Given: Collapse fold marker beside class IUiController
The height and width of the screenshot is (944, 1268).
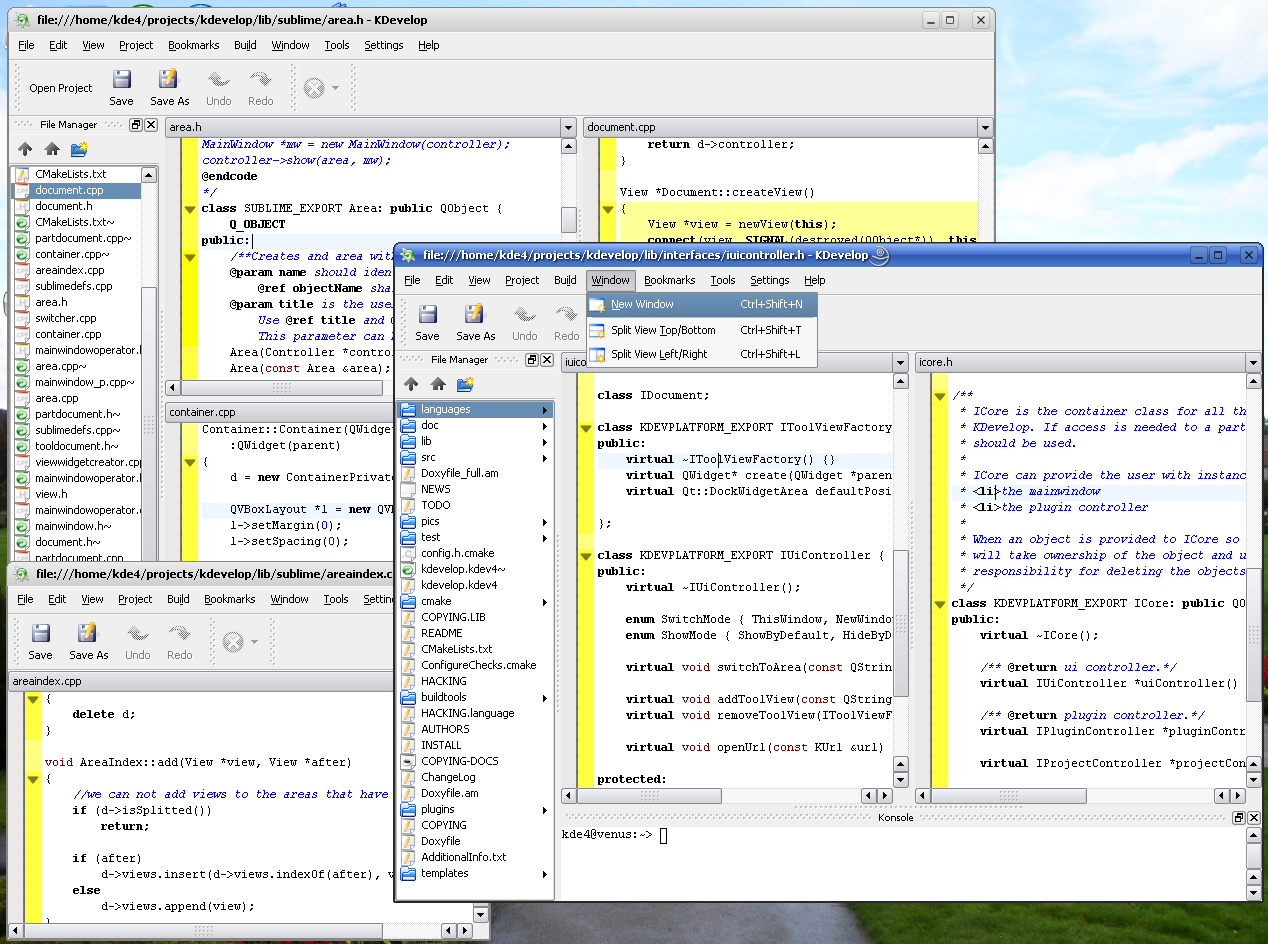Looking at the screenshot, I should 585,556.
